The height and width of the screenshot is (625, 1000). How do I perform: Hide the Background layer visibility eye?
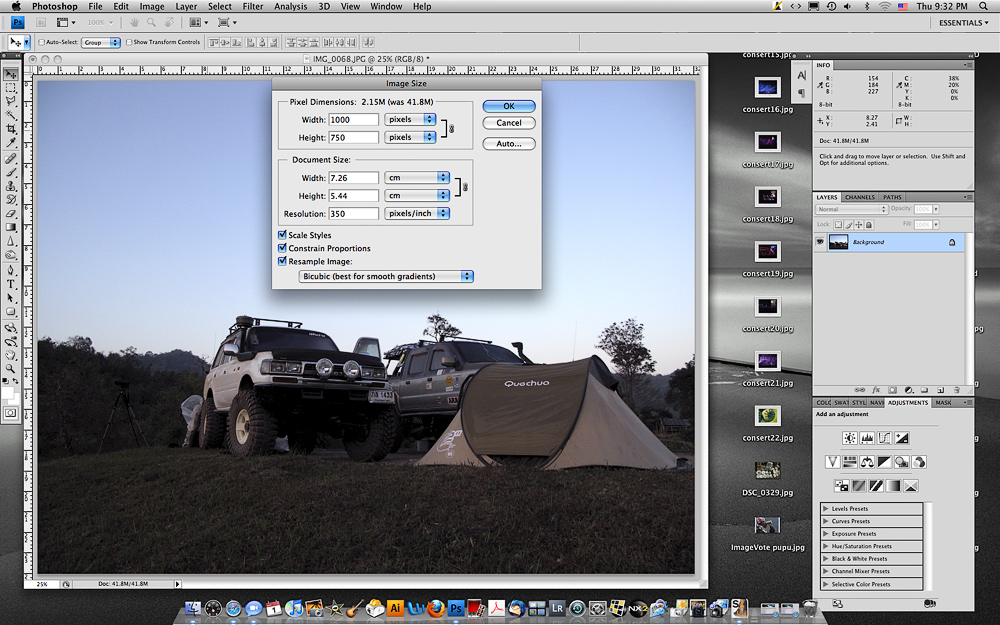820,242
